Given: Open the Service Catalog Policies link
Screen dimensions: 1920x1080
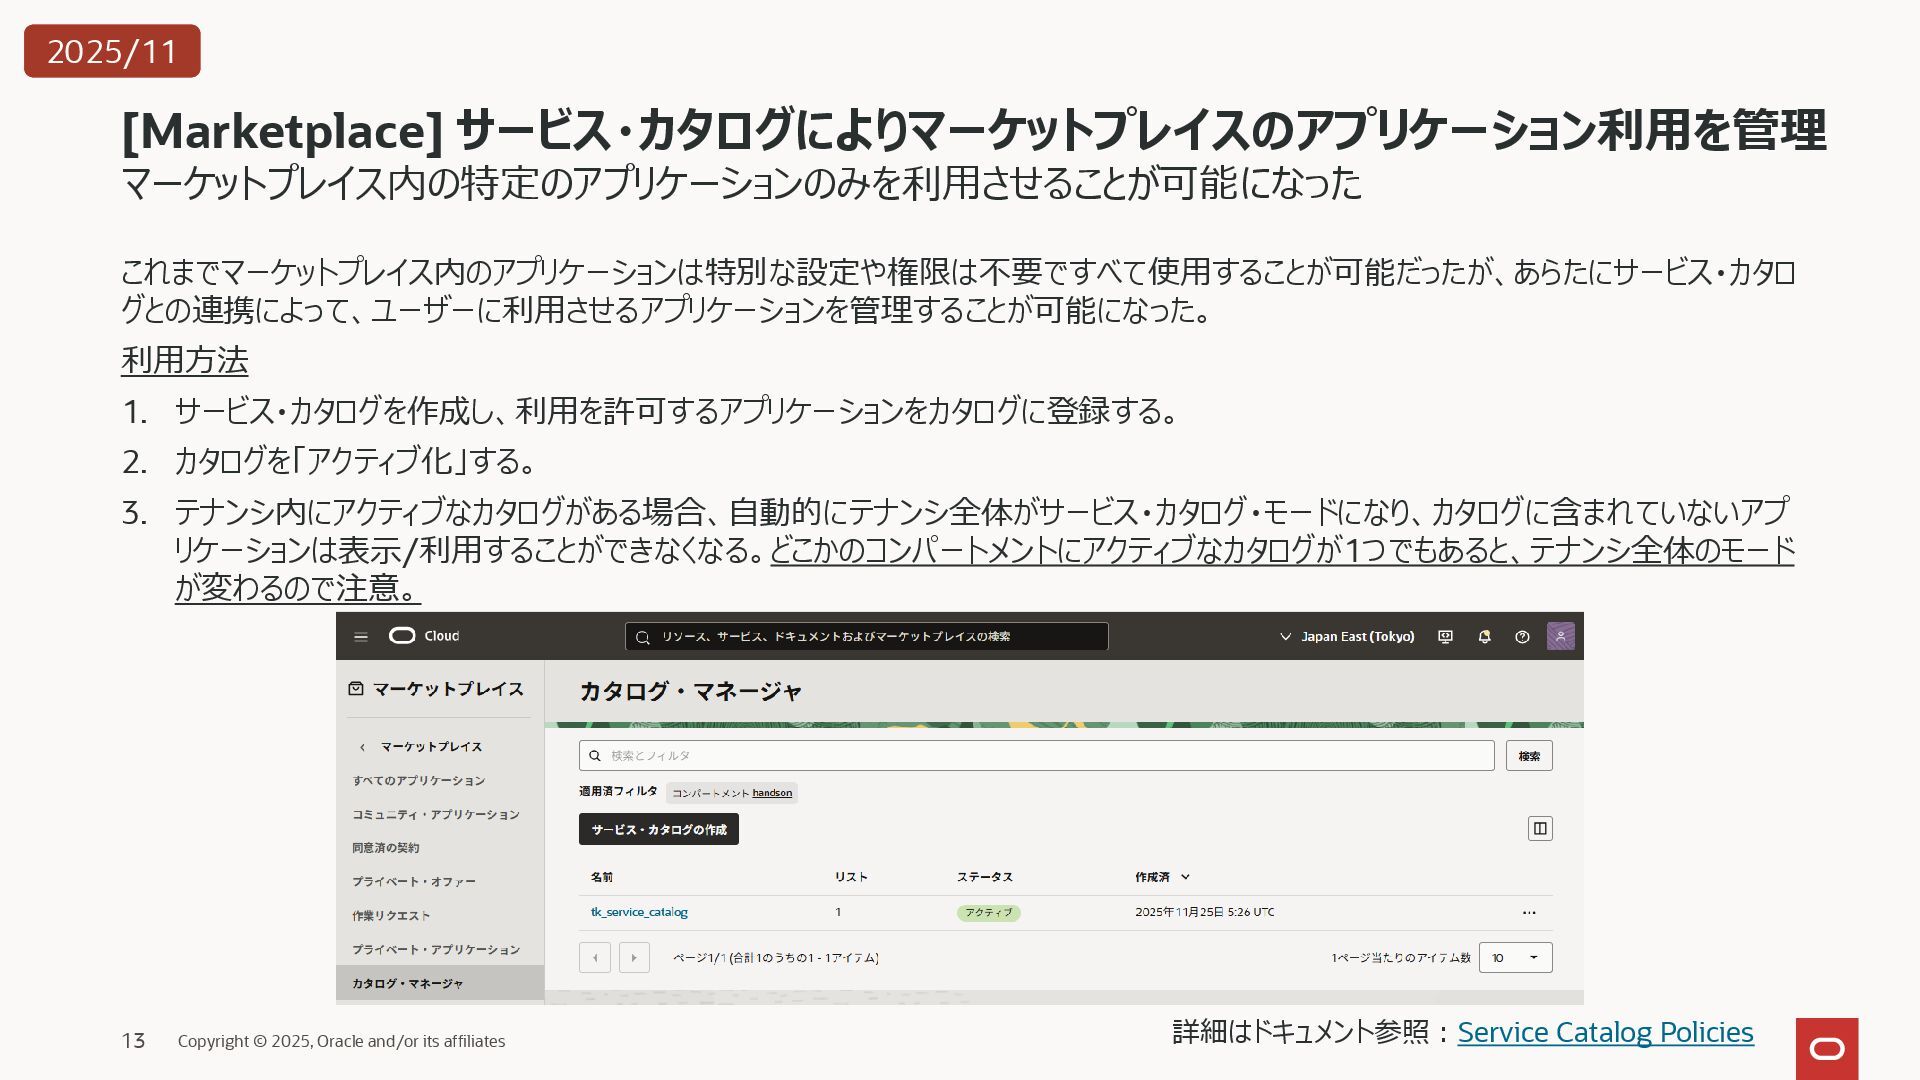Looking at the screenshot, I should click(1605, 1032).
